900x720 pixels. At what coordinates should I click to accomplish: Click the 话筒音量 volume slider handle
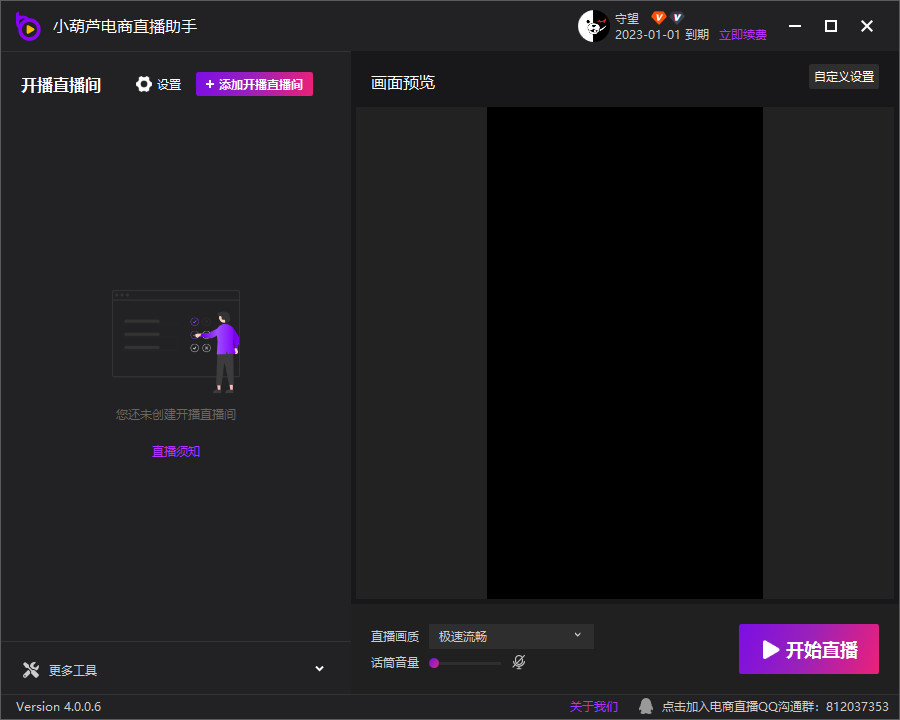(434, 662)
